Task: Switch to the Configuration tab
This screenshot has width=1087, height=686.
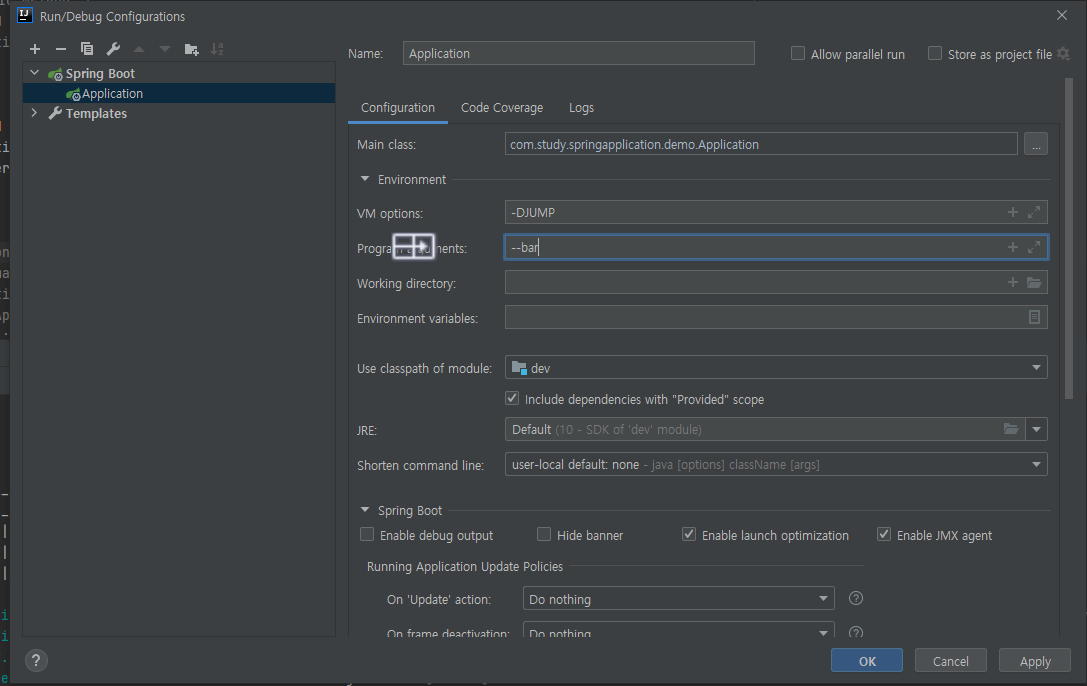Action: pyautogui.click(x=398, y=107)
